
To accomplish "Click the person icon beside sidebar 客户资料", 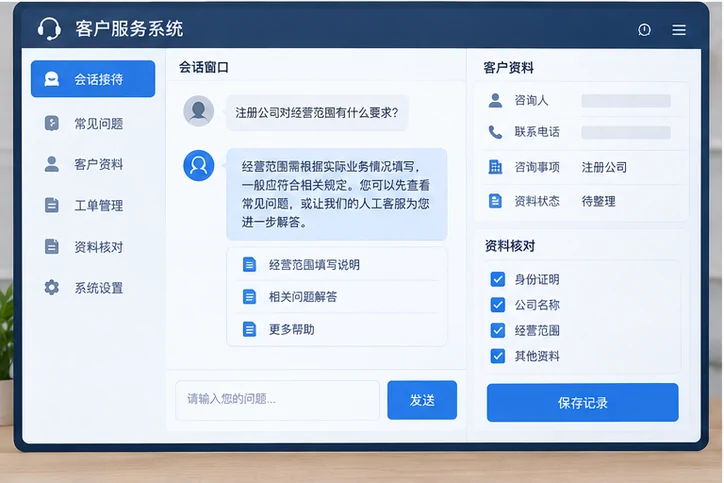I will click(51, 164).
